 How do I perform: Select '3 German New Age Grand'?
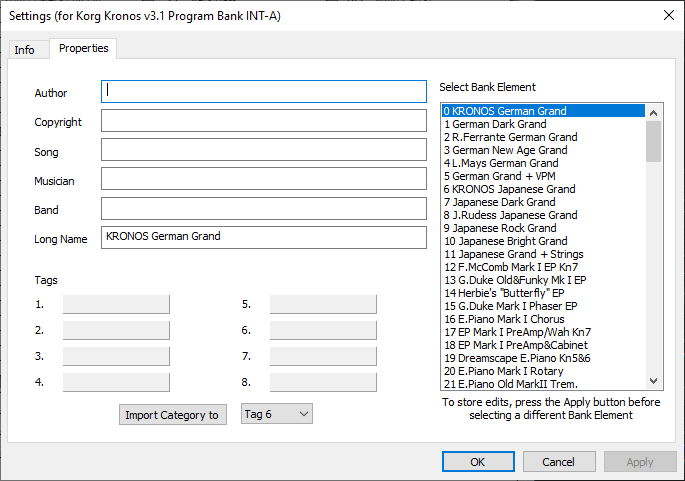543,150
